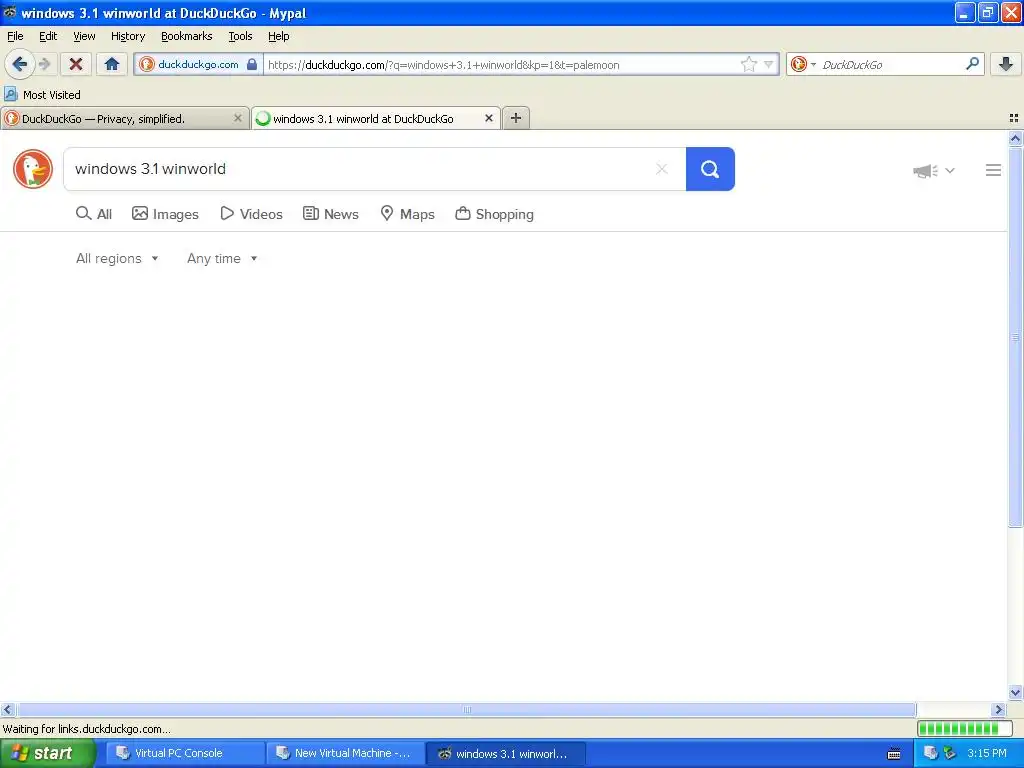Click the green page loading progress bar
This screenshot has height=768, width=1024.
click(x=964, y=728)
